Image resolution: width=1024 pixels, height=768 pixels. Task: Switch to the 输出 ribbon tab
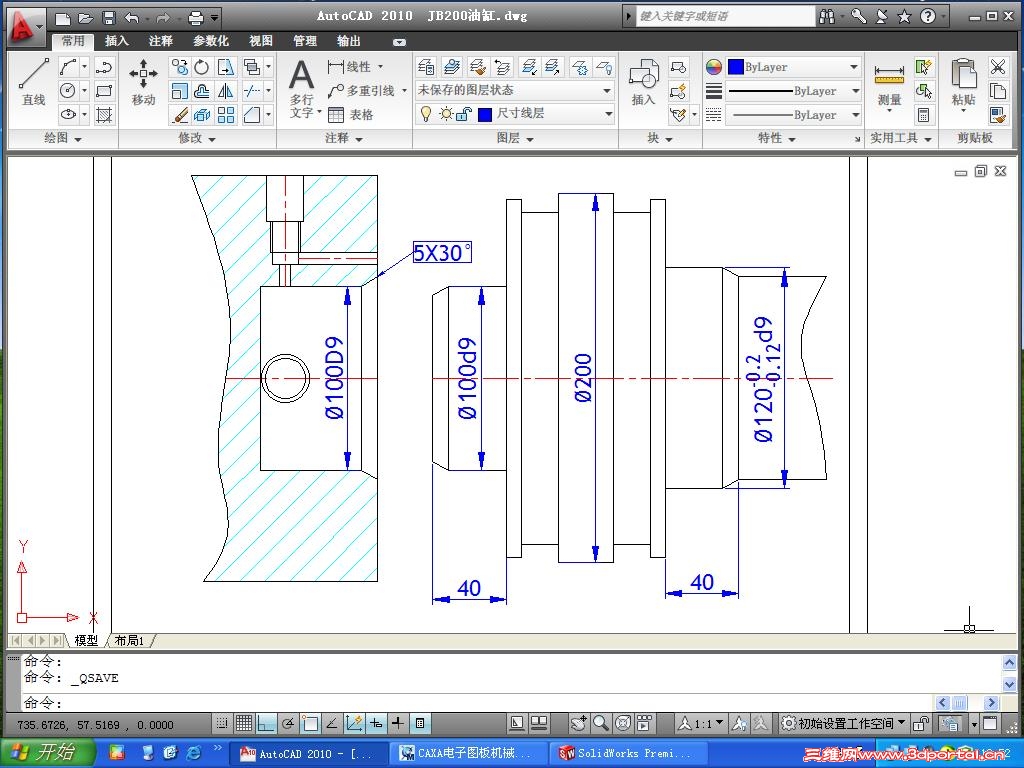tap(349, 41)
